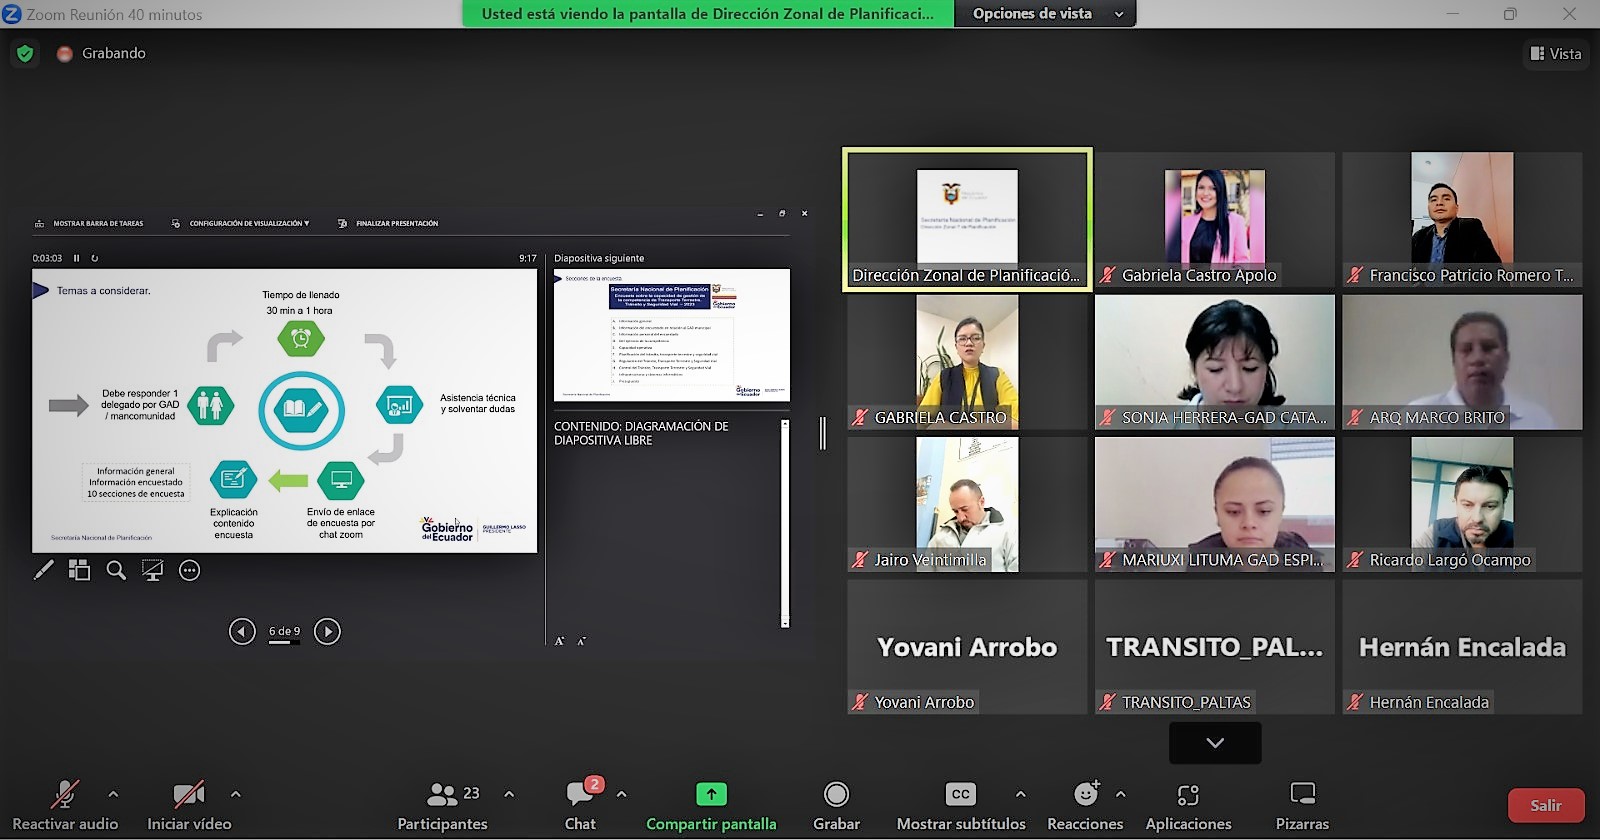Expand the Opciones de vista dropdown
The width and height of the screenshot is (1600, 840).
point(1047,14)
